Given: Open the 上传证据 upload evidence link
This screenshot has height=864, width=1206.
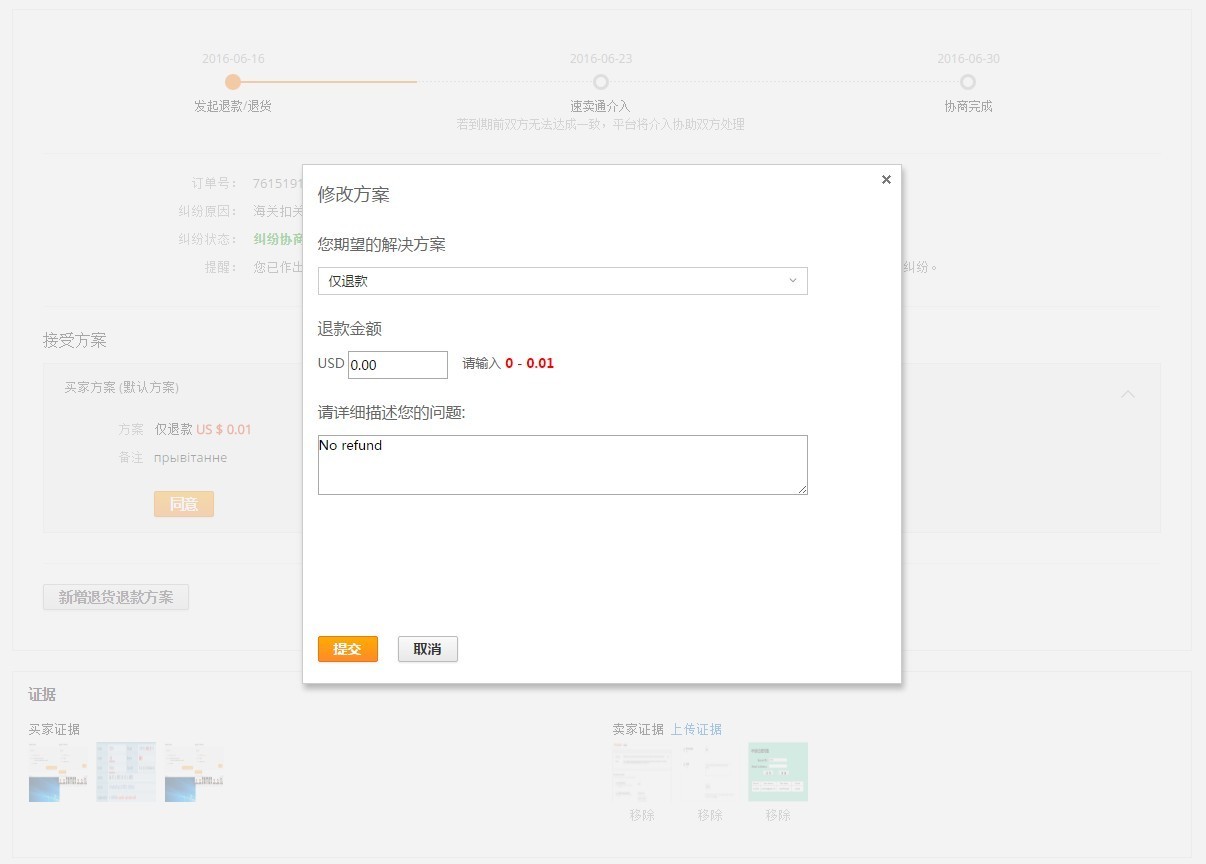Looking at the screenshot, I should pyautogui.click(x=697, y=729).
